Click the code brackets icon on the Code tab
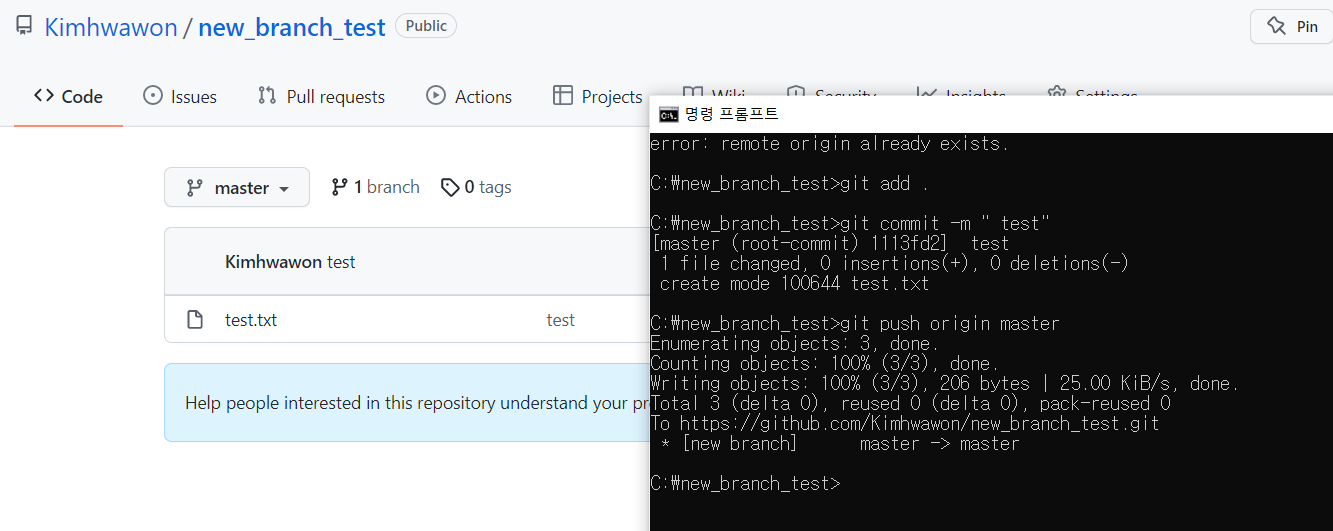 [x=43, y=96]
